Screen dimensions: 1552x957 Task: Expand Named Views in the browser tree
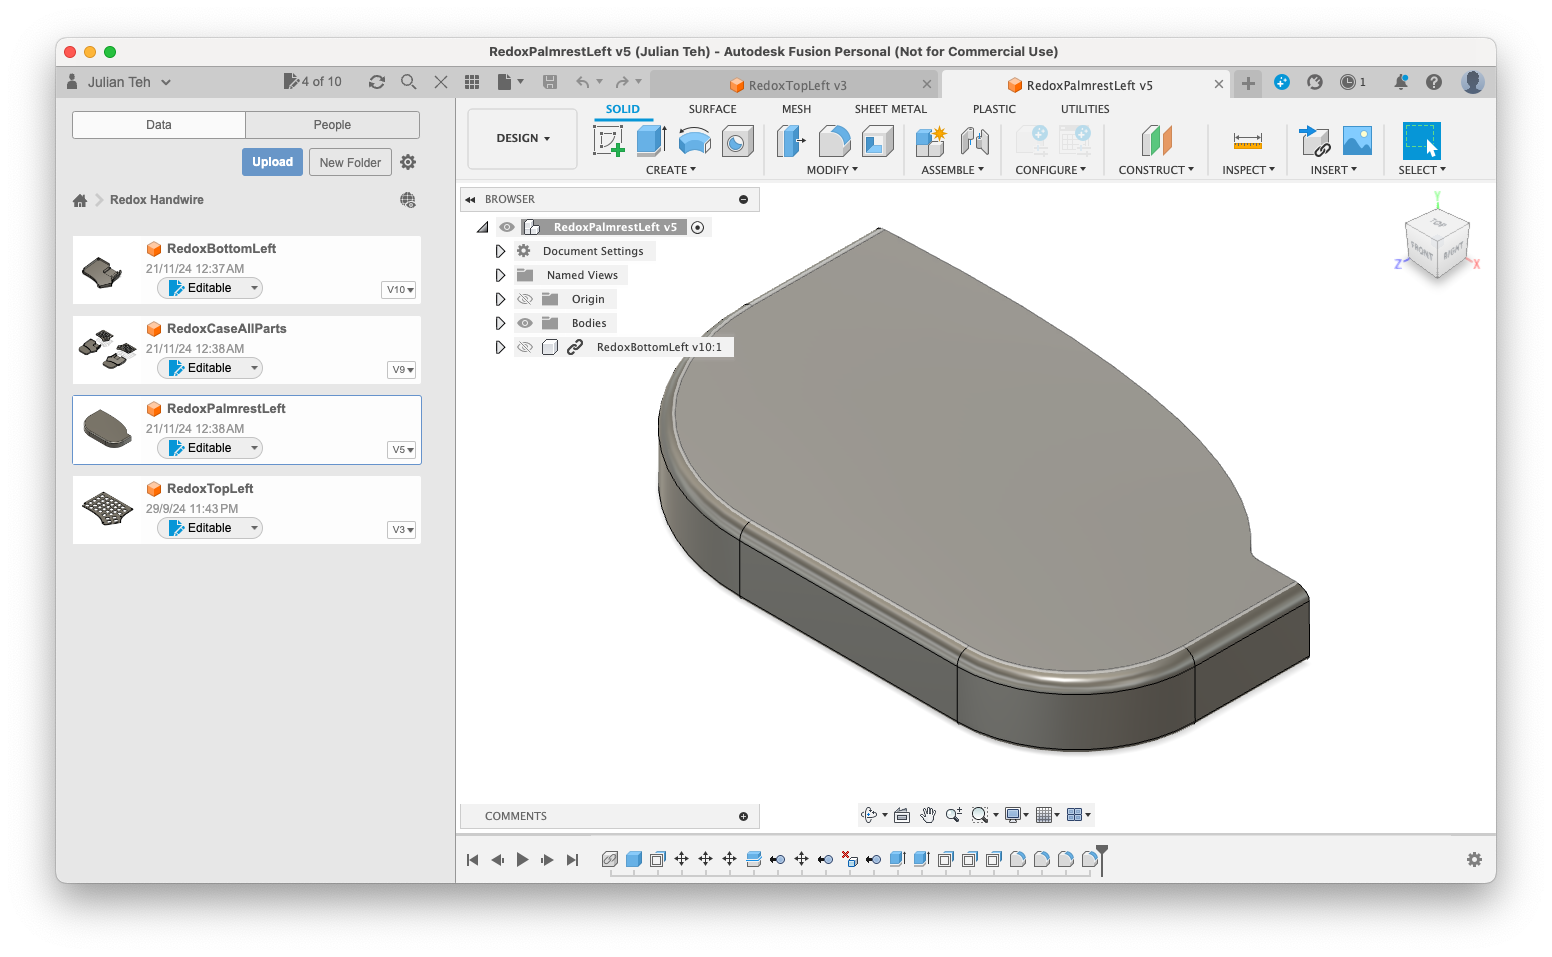pos(500,274)
